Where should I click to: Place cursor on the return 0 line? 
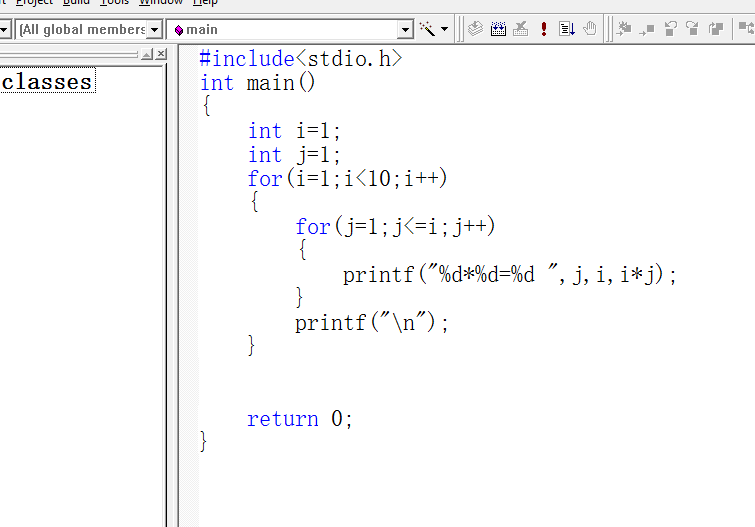point(300,419)
